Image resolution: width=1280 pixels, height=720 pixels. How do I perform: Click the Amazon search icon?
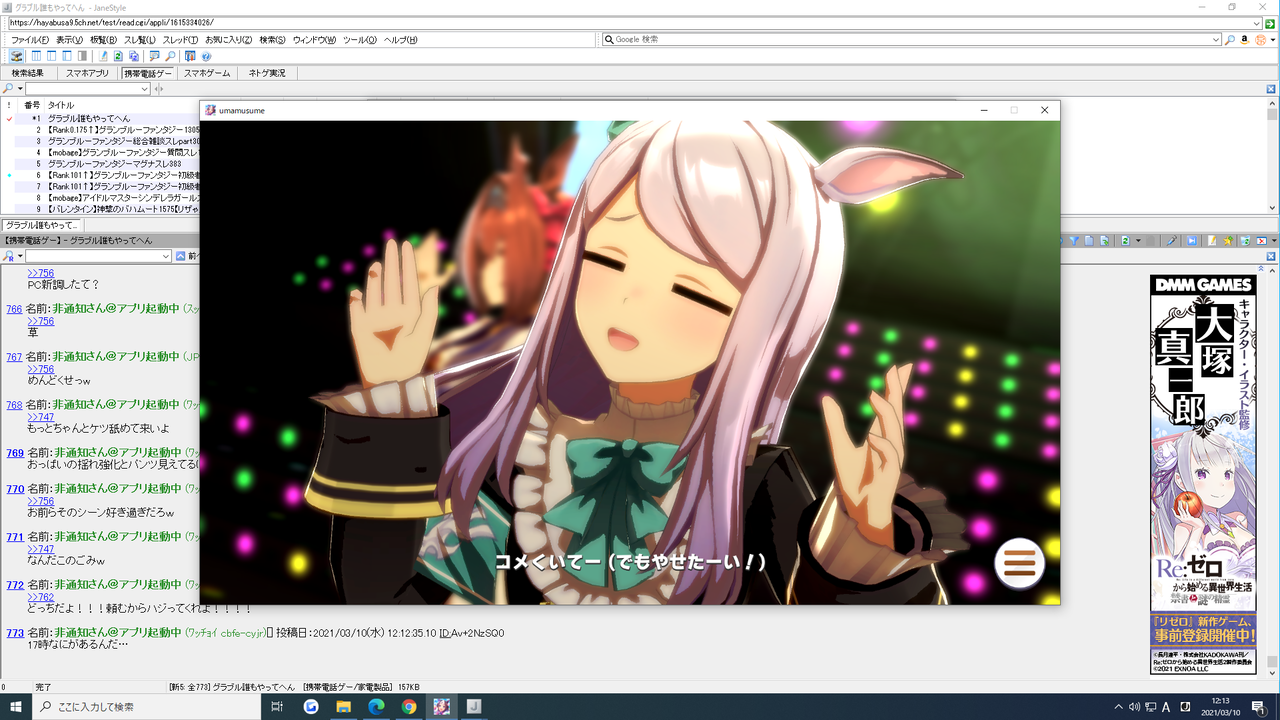coord(1245,40)
